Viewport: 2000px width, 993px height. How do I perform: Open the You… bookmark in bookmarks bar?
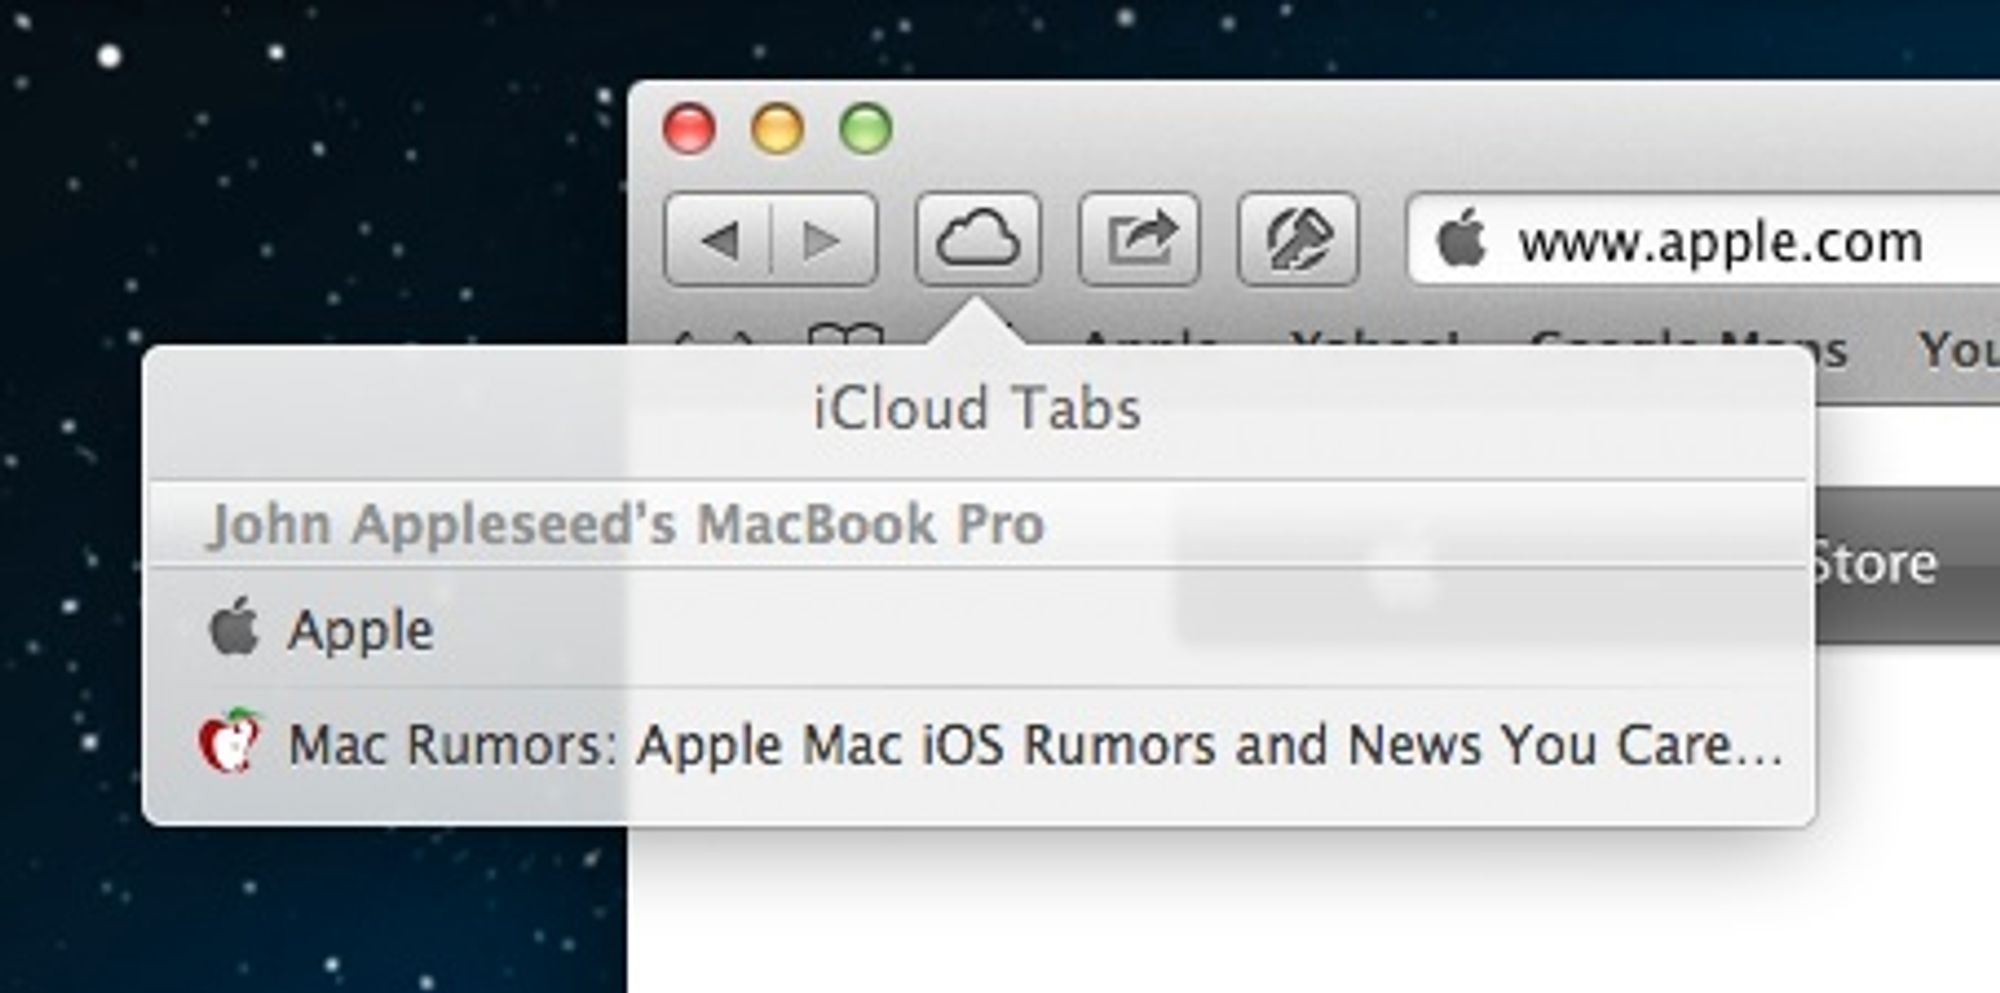tap(1958, 349)
